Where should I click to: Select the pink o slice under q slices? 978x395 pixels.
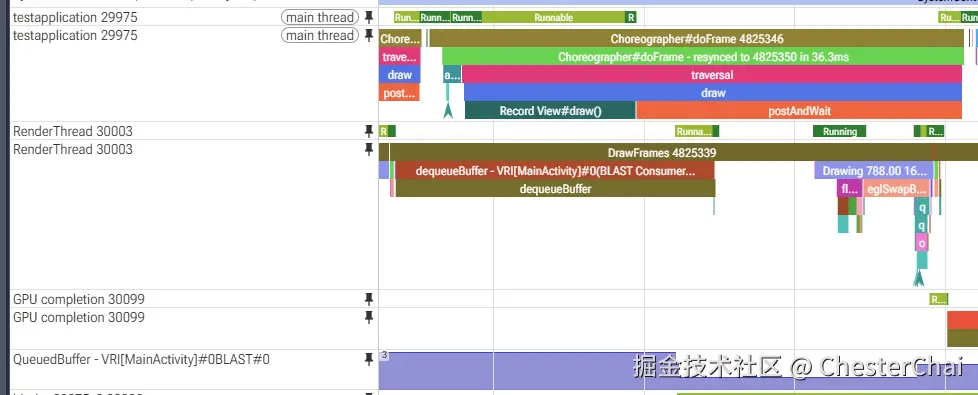pos(922,243)
